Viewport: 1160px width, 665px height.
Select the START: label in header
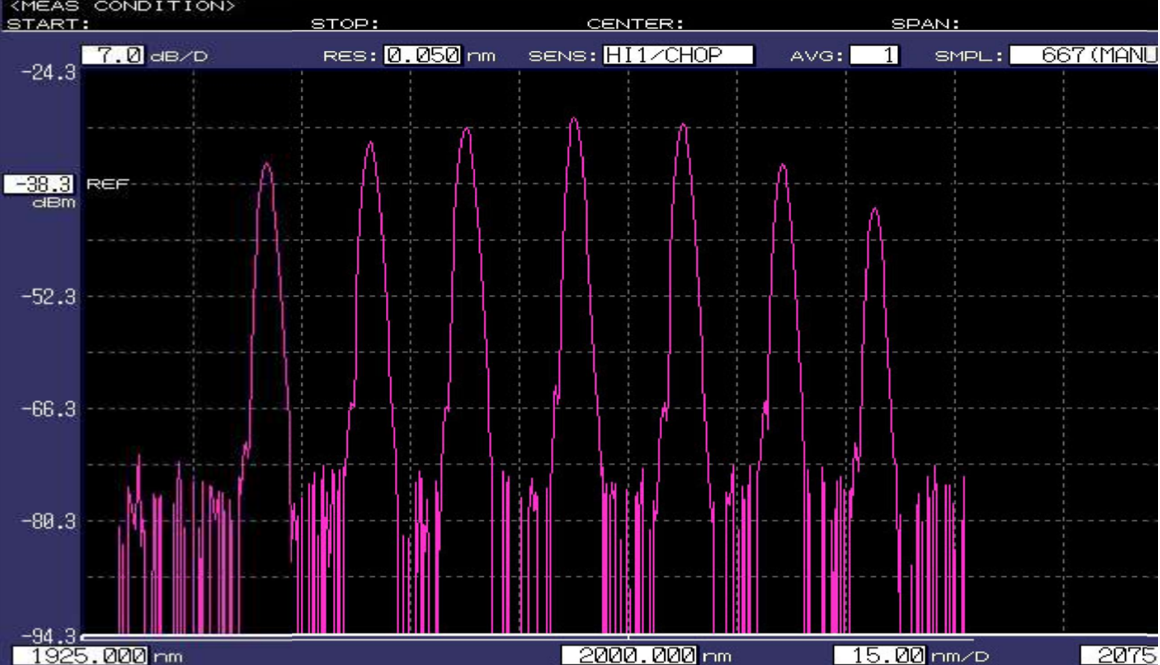(48, 24)
